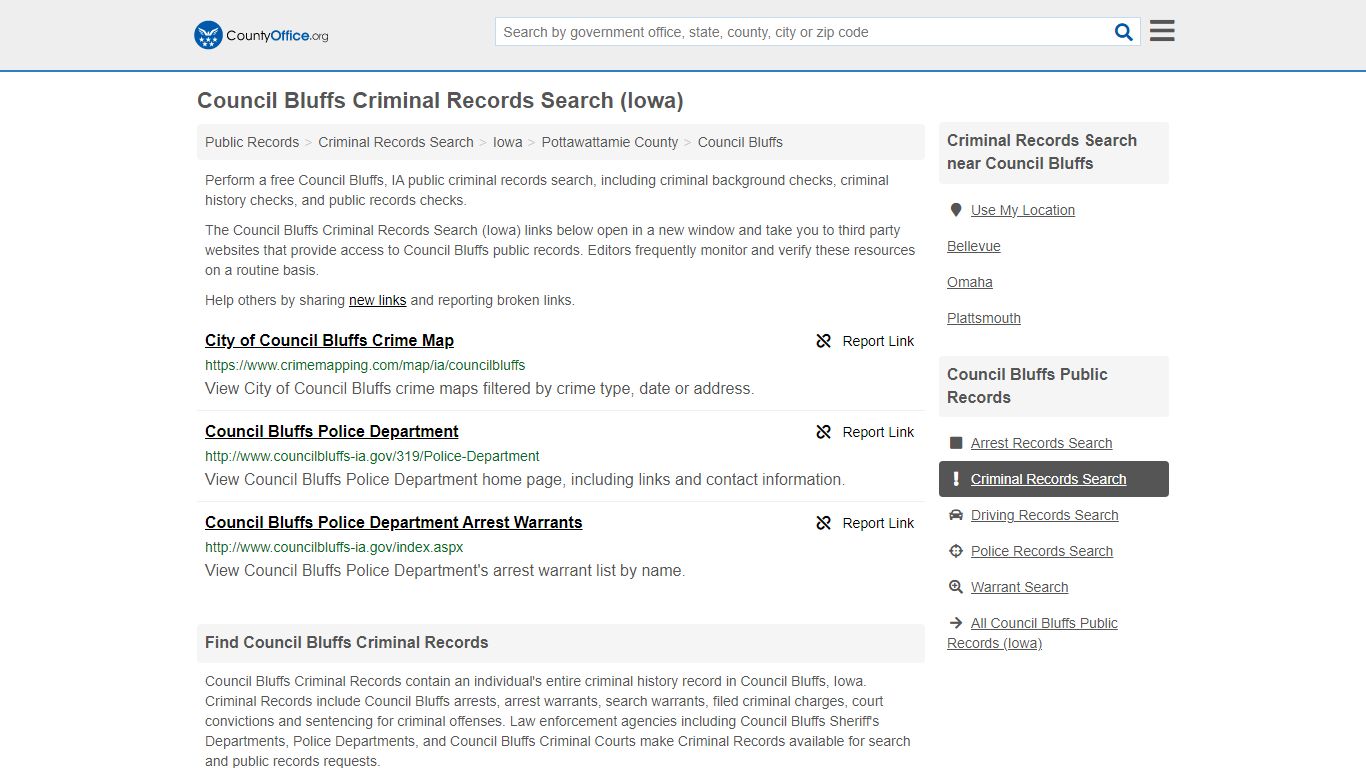Click Criminal Records Search near Council Bluffs heading
The width and height of the screenshot is (1366, 768).
(1042, 152)
